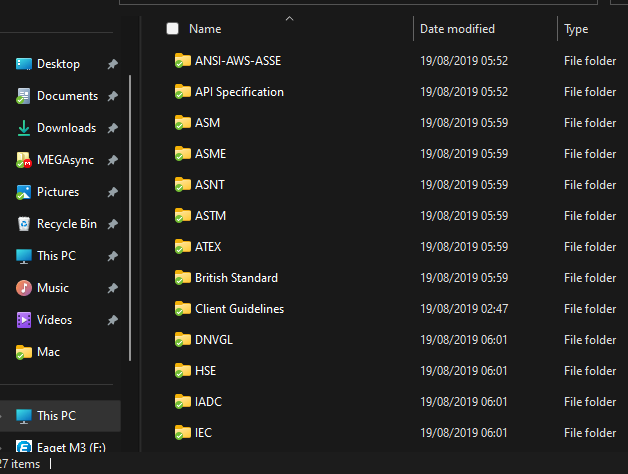Click the Recycle Bin icon
Viewport: 628px width, 474px height.
tap(24, 224)
